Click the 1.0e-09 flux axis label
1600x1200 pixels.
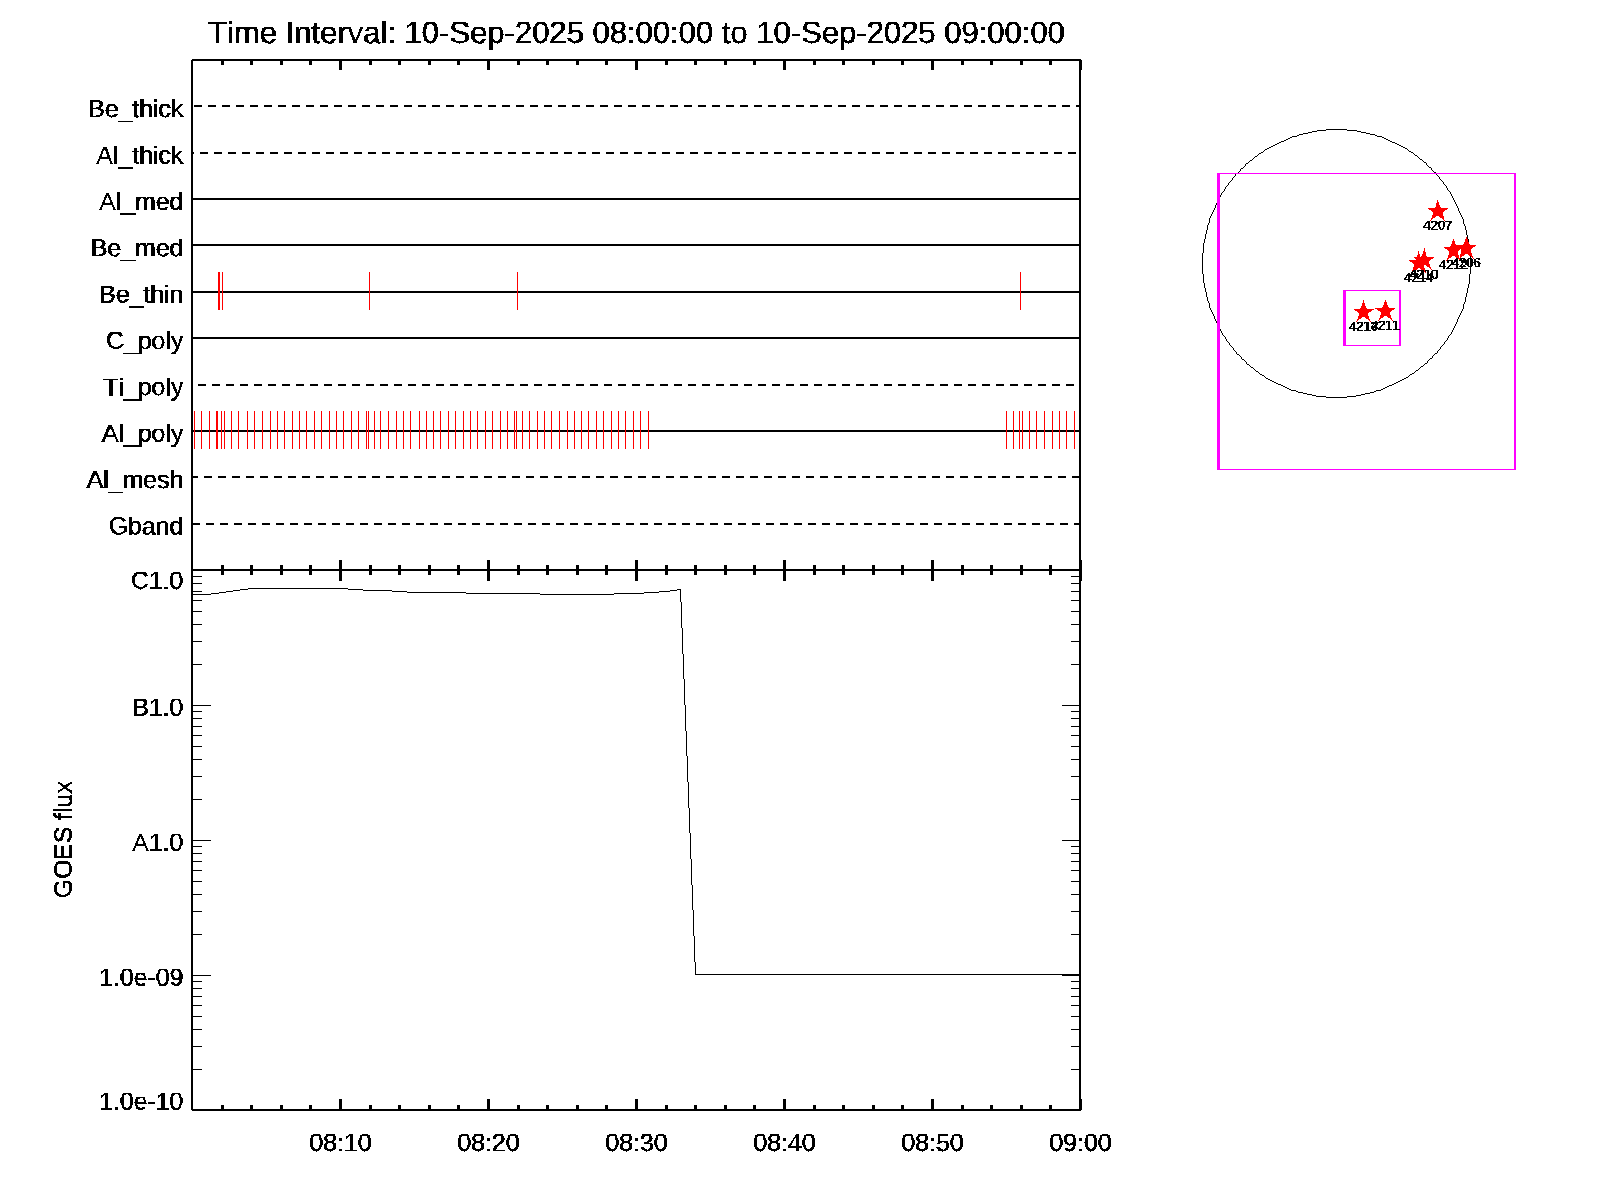141,977
